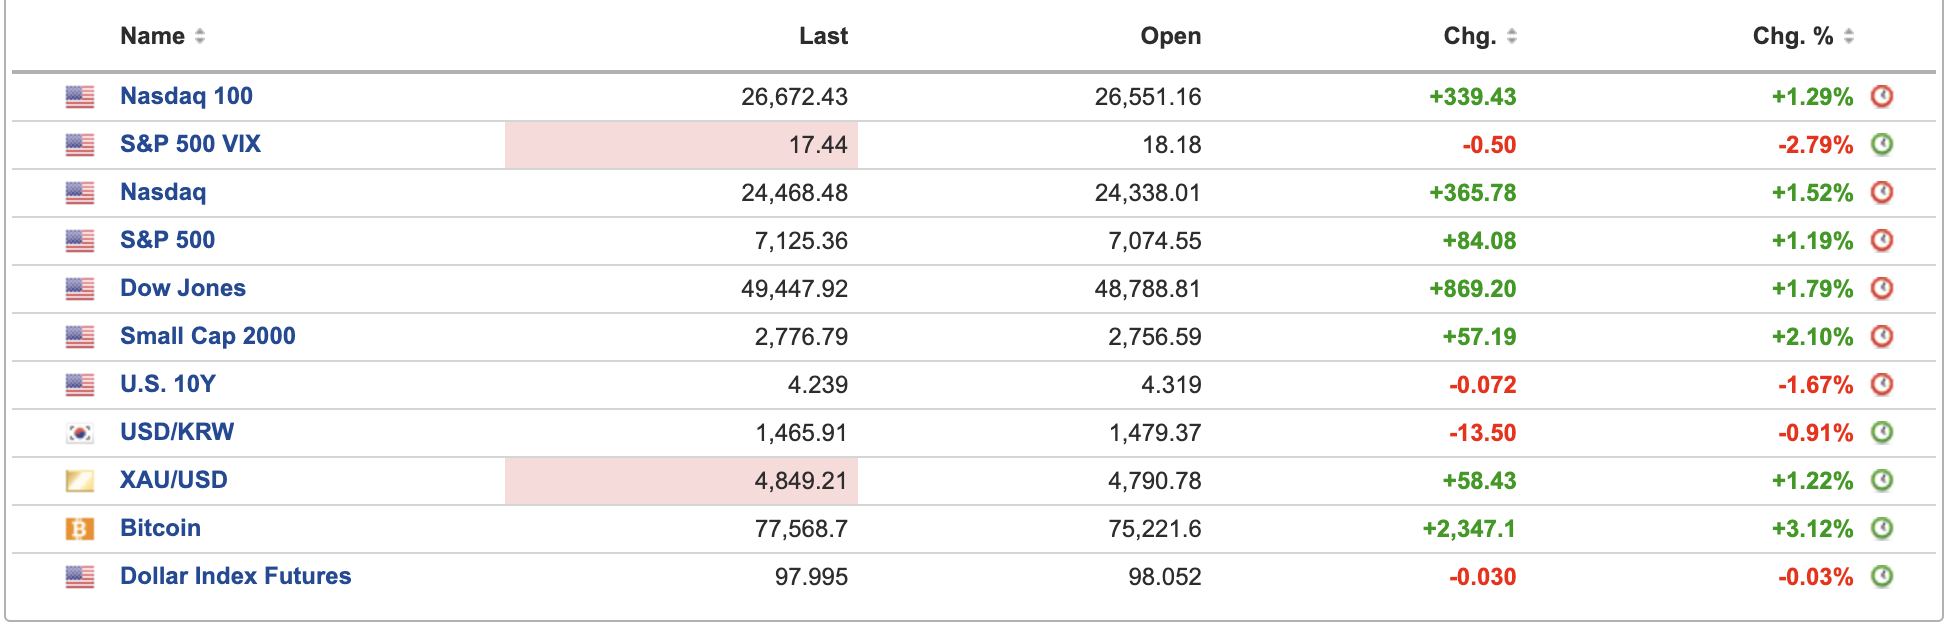Click the green clock icon beside Bitcoin
This screenshot has width=1952, height=632.
(x=1882, y=529)
